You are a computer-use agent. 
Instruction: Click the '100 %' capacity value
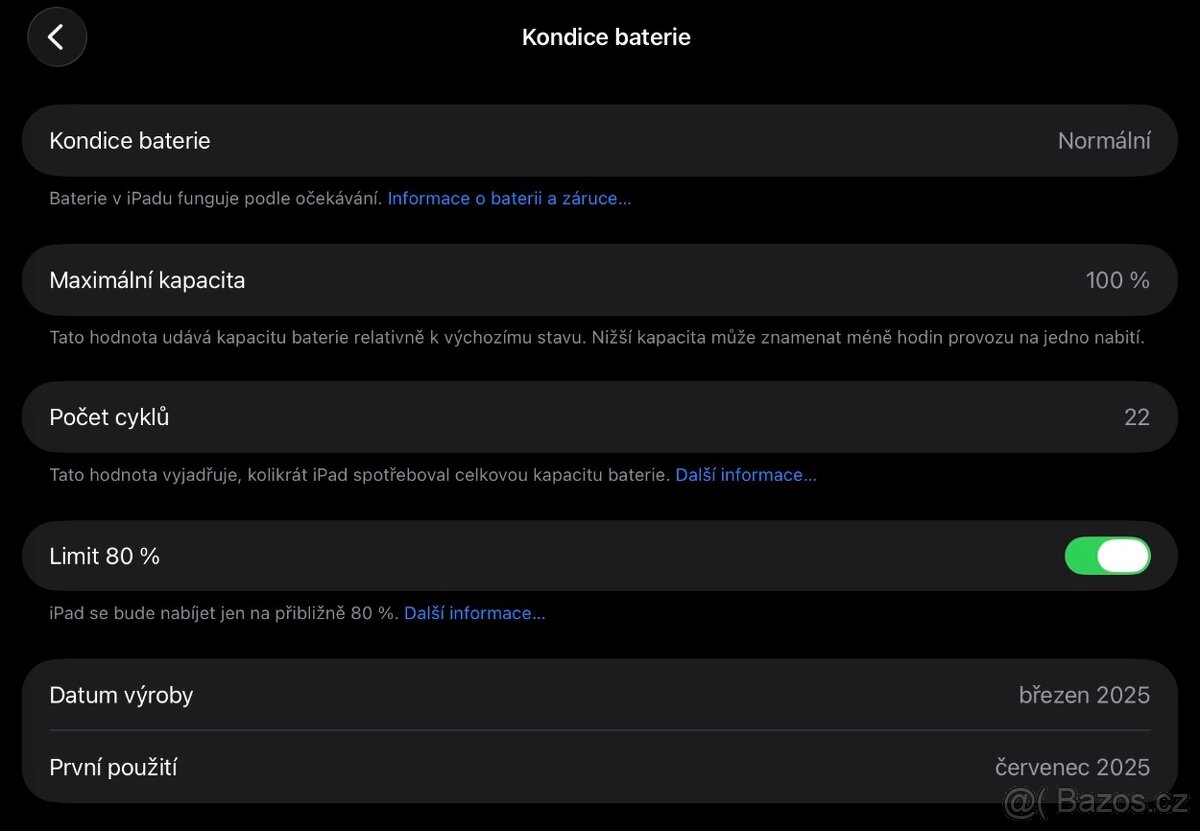pos(1117,280)
